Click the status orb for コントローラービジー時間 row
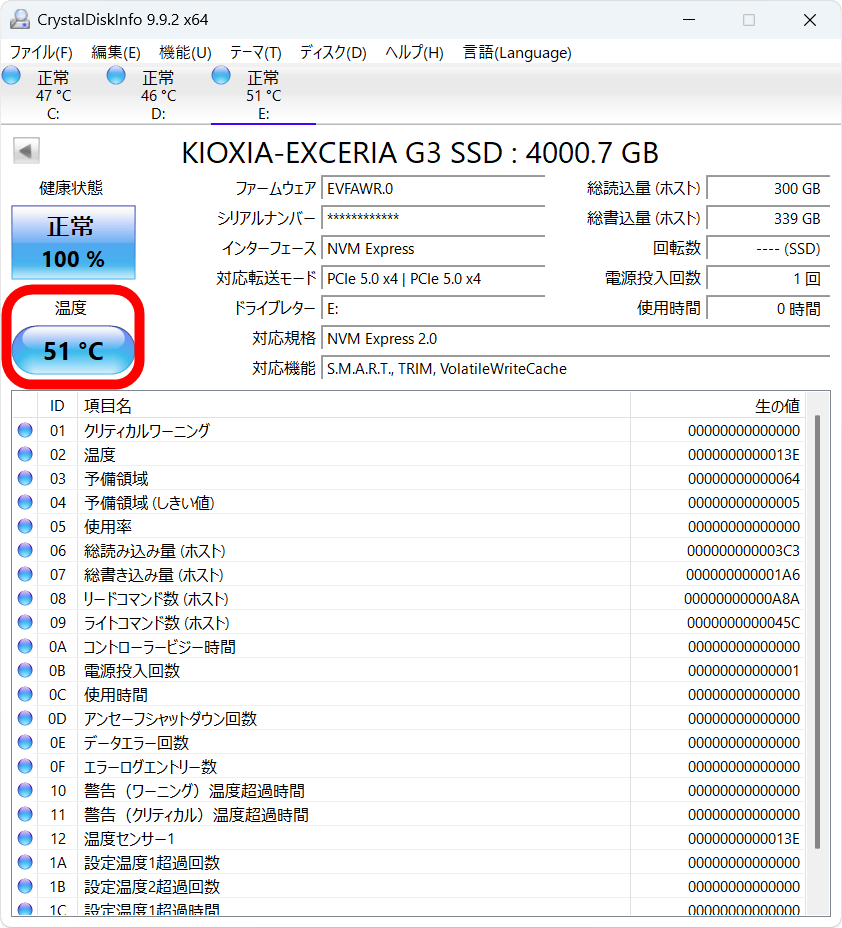This screenshot has width=842, height=928. click(25, 646)
